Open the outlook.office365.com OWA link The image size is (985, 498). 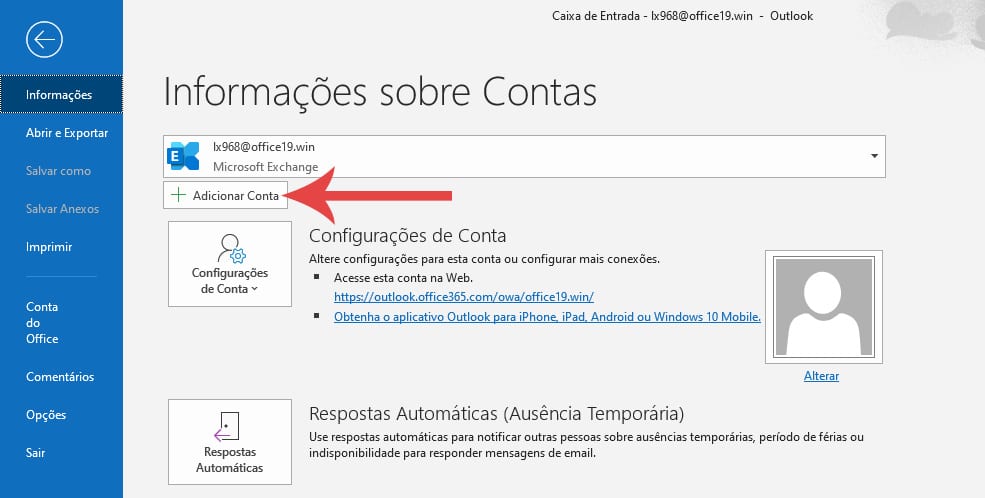pos(464,297)
